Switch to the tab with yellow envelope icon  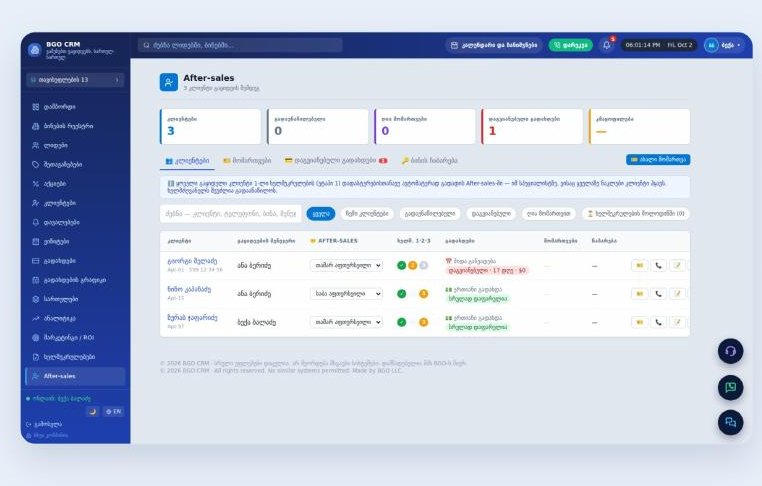click(247, 161)
